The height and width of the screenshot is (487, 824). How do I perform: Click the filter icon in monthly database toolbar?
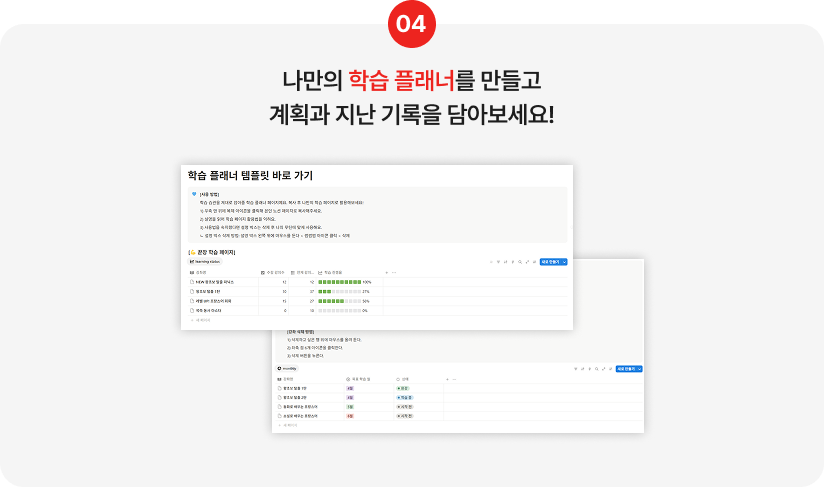point(577,369)
